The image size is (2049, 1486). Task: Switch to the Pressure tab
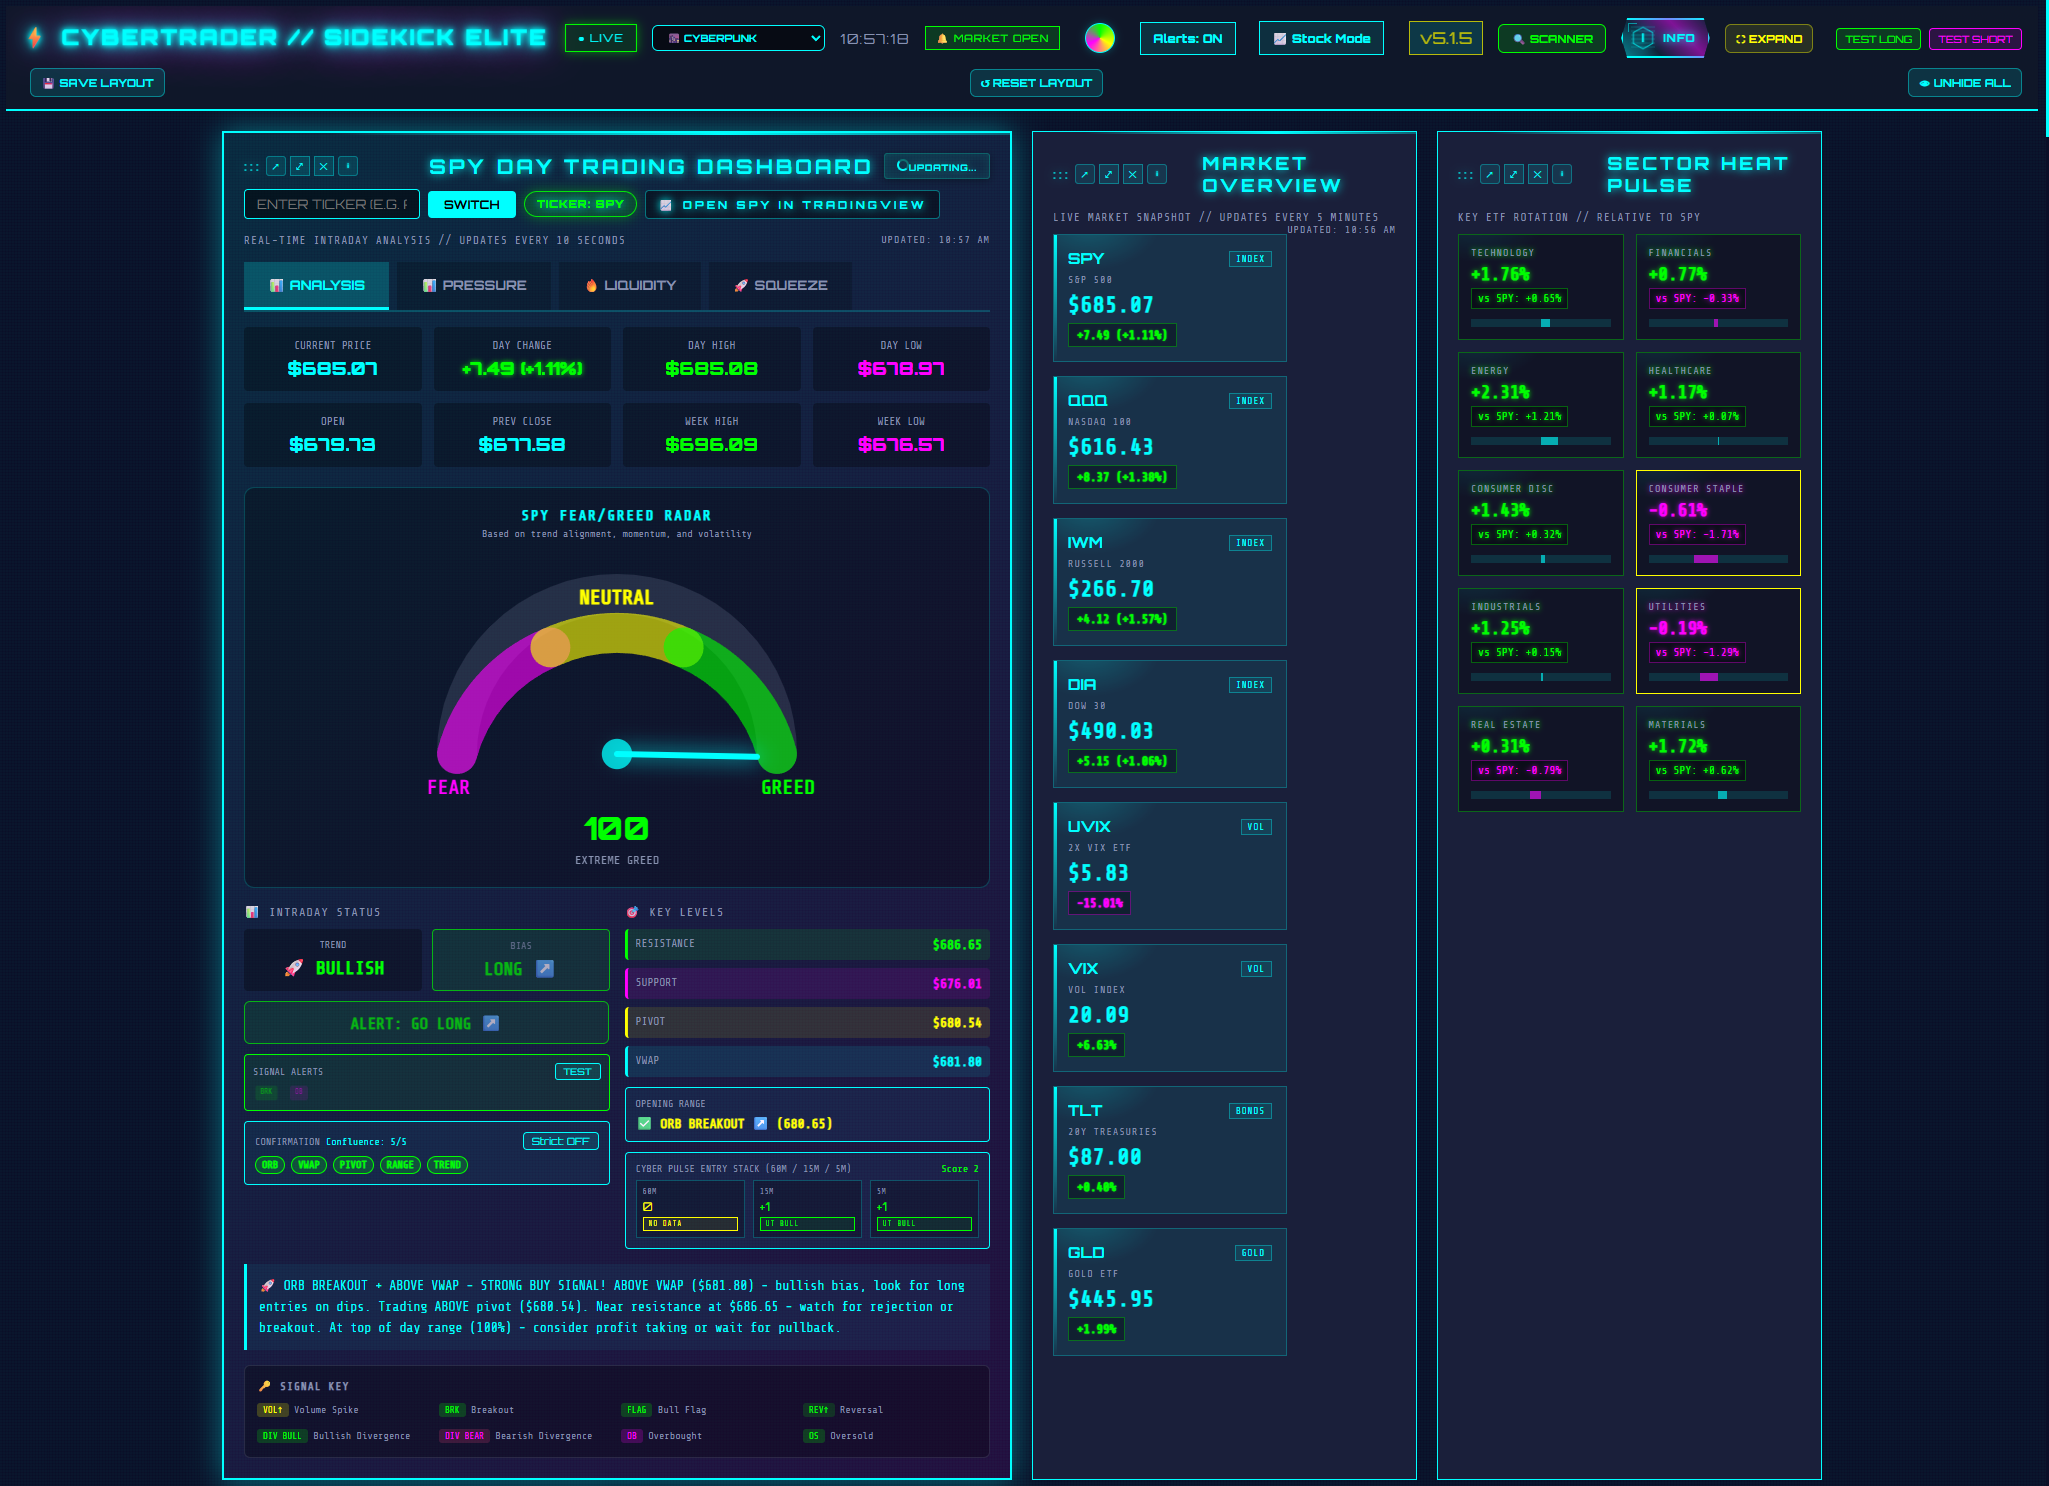473,285
